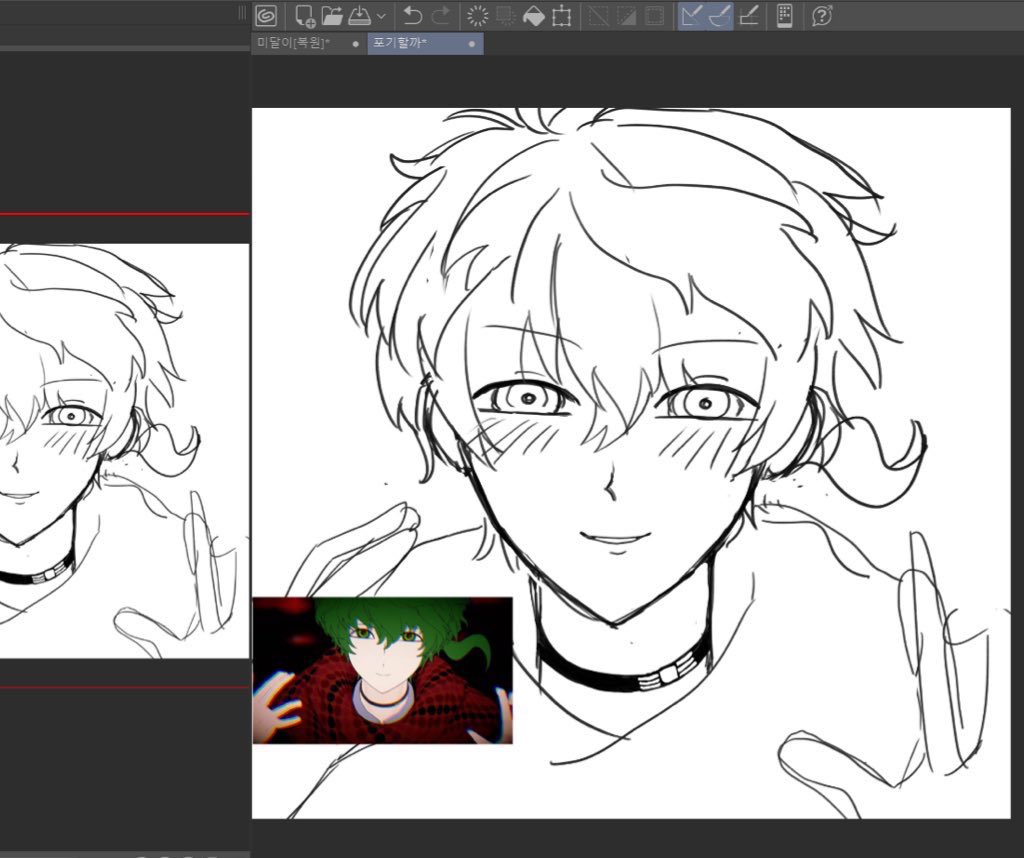Close the 포기할까* tab via its dot
This screenshot has height=858, width=1024.
click(472, 44)
